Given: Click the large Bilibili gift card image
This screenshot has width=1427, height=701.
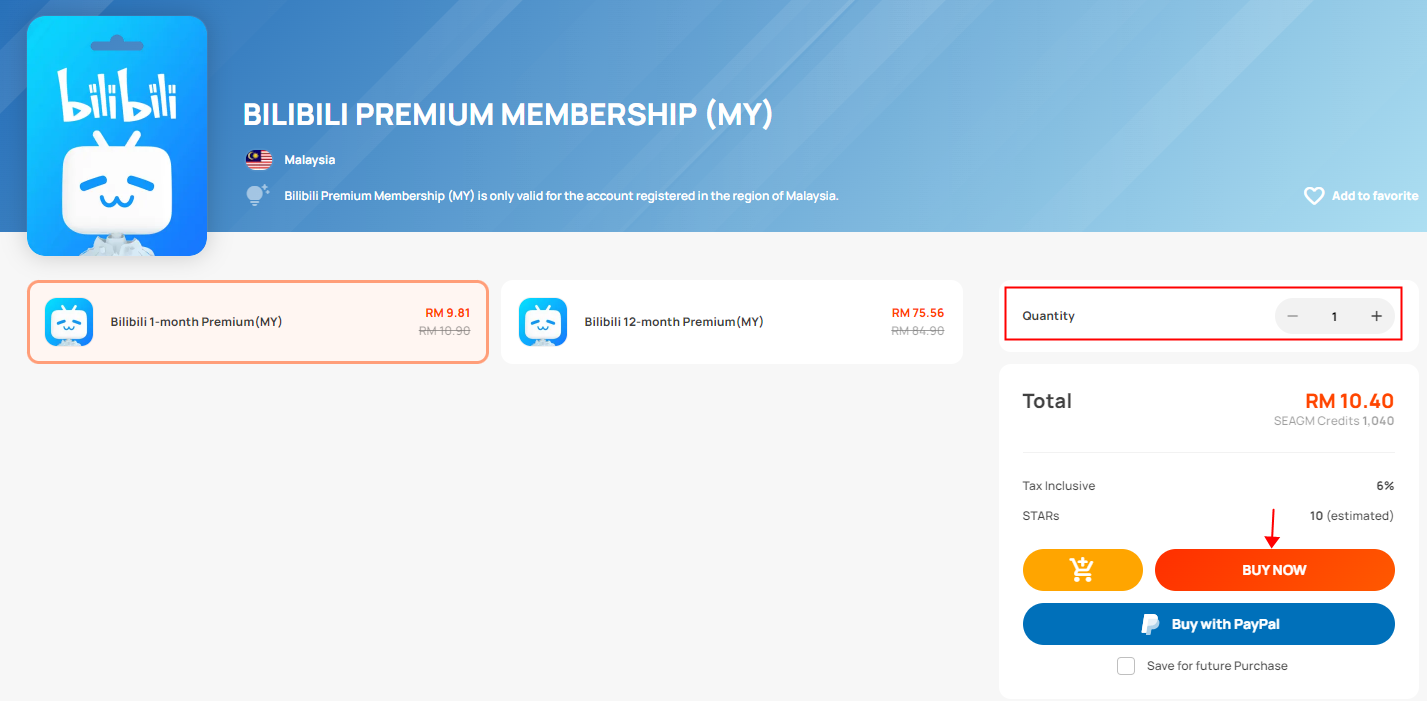Looking at the screenshot, I should click(117, 136).
